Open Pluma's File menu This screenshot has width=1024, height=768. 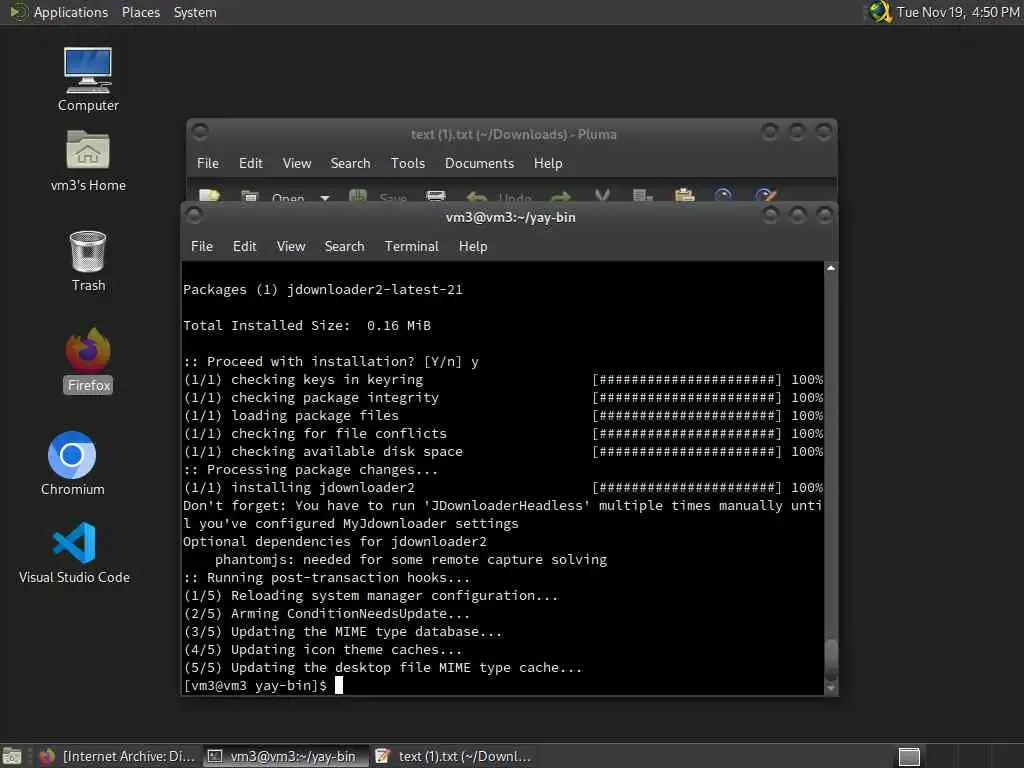[x=208, y=163]
